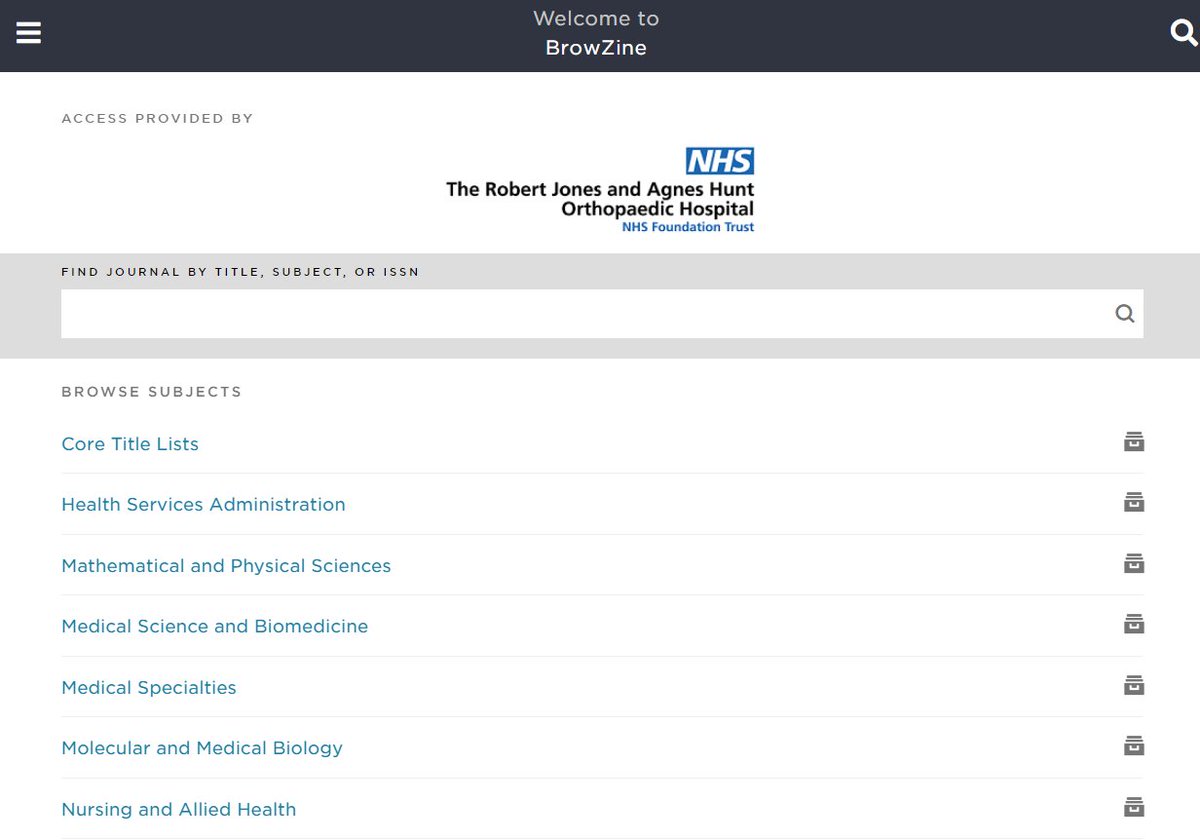1200x840 pixels.
Task: Click the bookshelf icon beside Core Title Lists
Action: 1133,441
